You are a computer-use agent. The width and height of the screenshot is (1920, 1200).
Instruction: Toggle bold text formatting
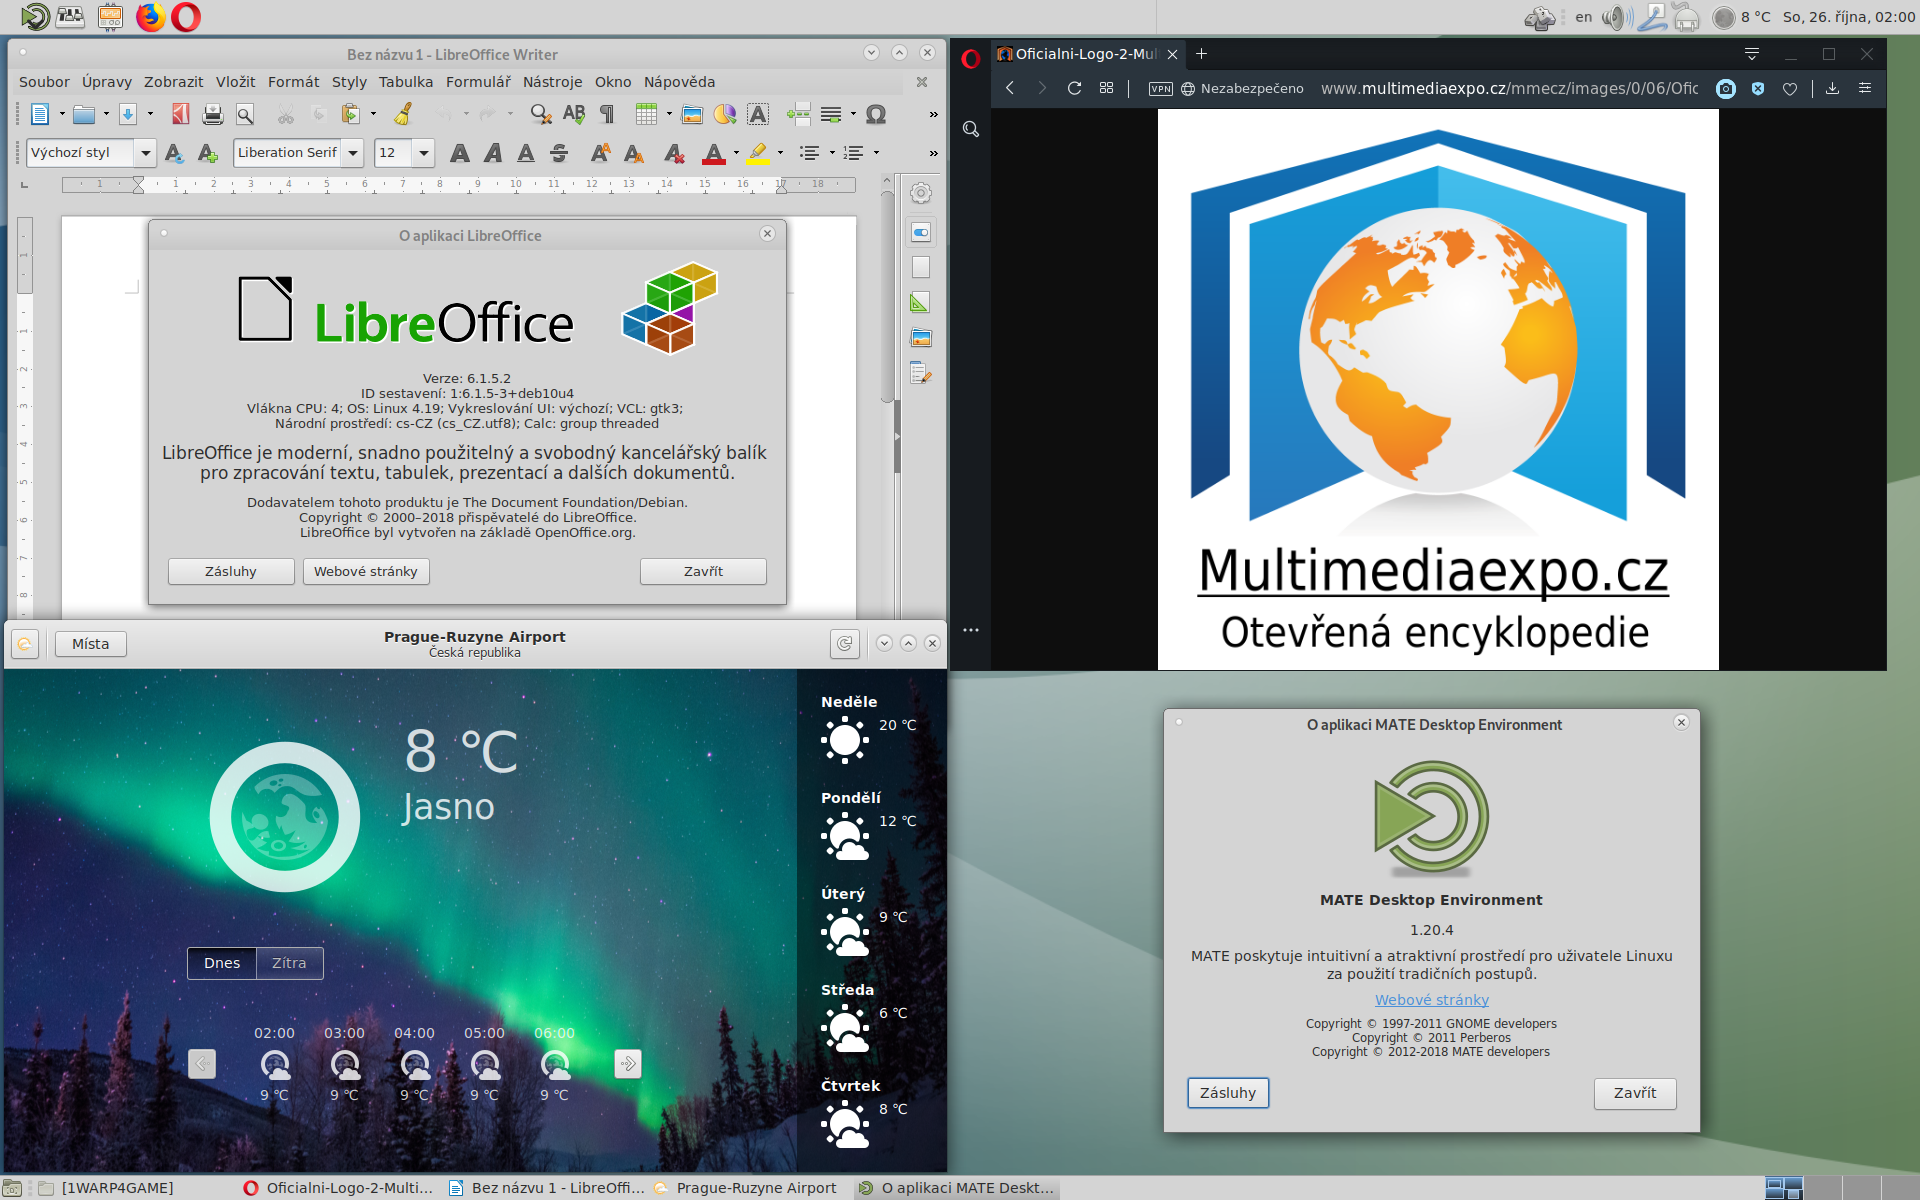[460, 153]
